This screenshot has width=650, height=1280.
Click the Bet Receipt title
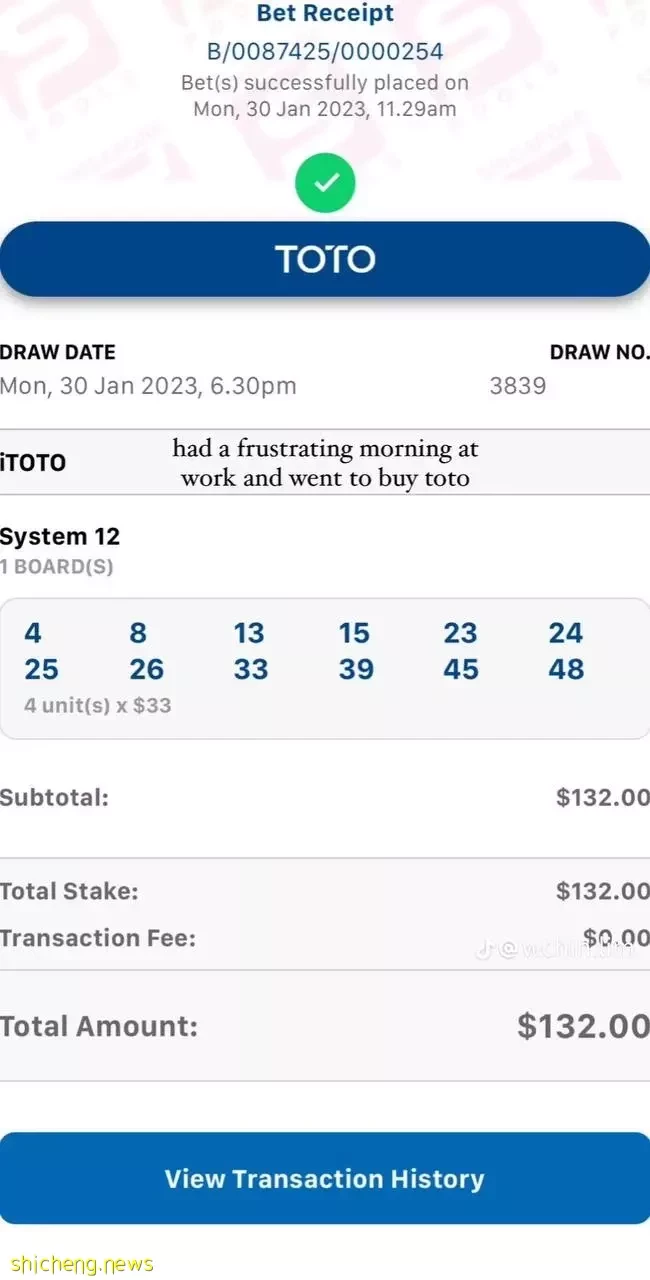tap(325, 14)
